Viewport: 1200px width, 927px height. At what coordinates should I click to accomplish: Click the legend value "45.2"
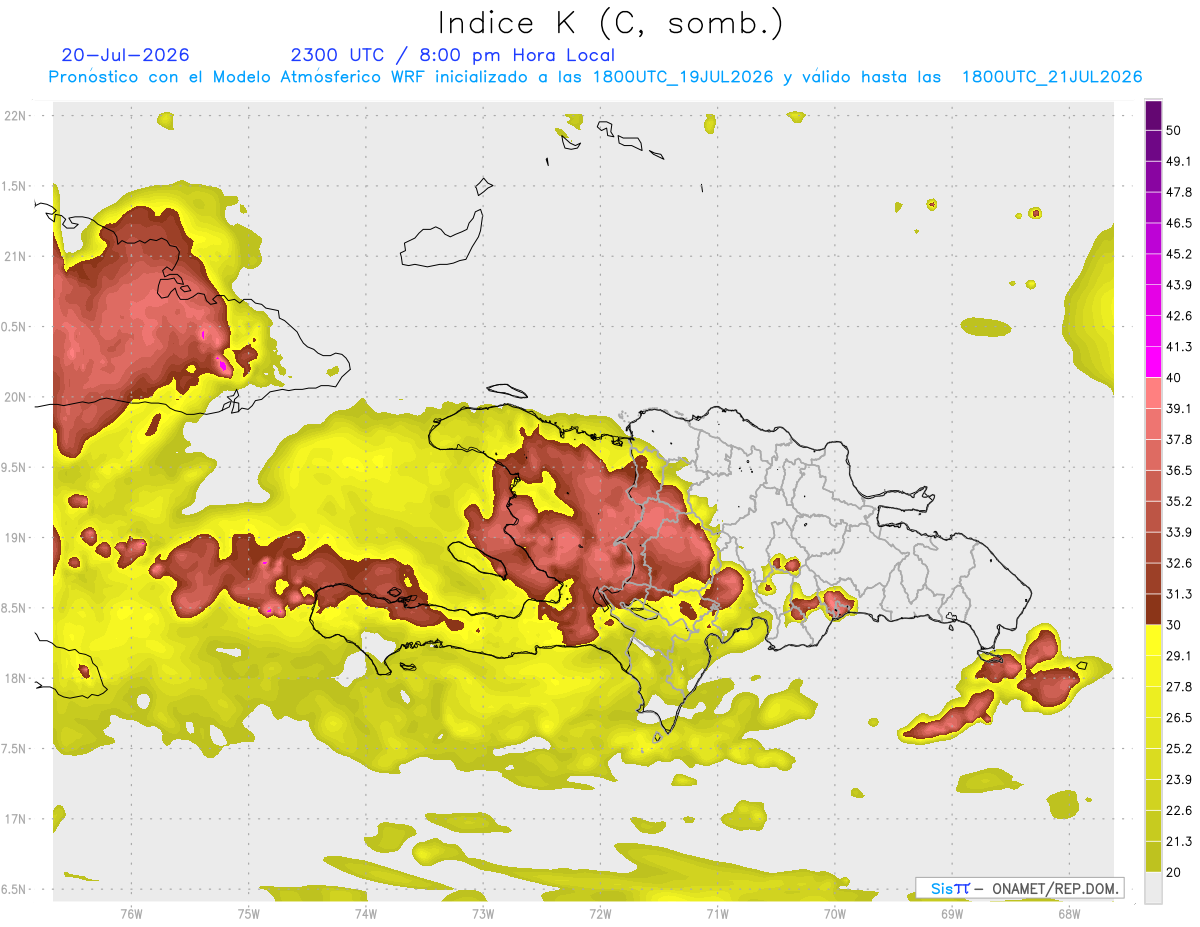click(x=1178, y=254)
